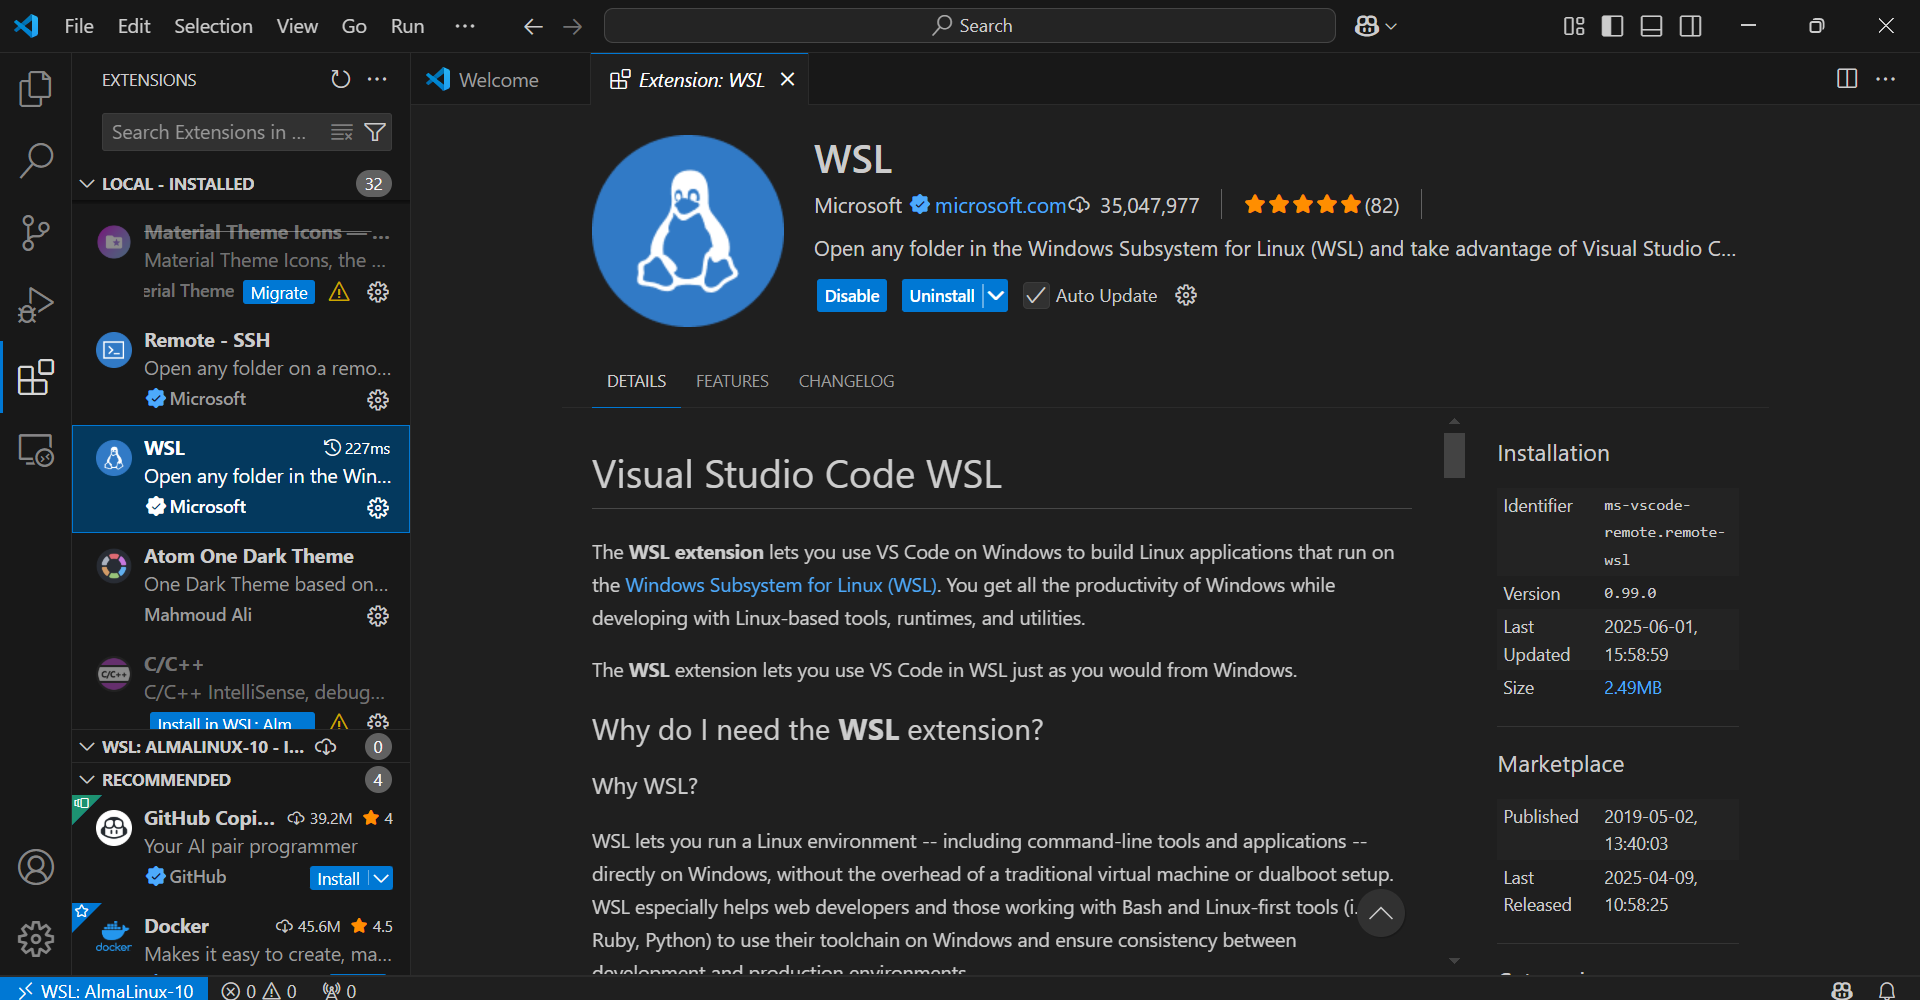Viewport: 1920px width, 1000px height.
Task: Open manage gear for Remote - SSH
Action: point(378,400)
